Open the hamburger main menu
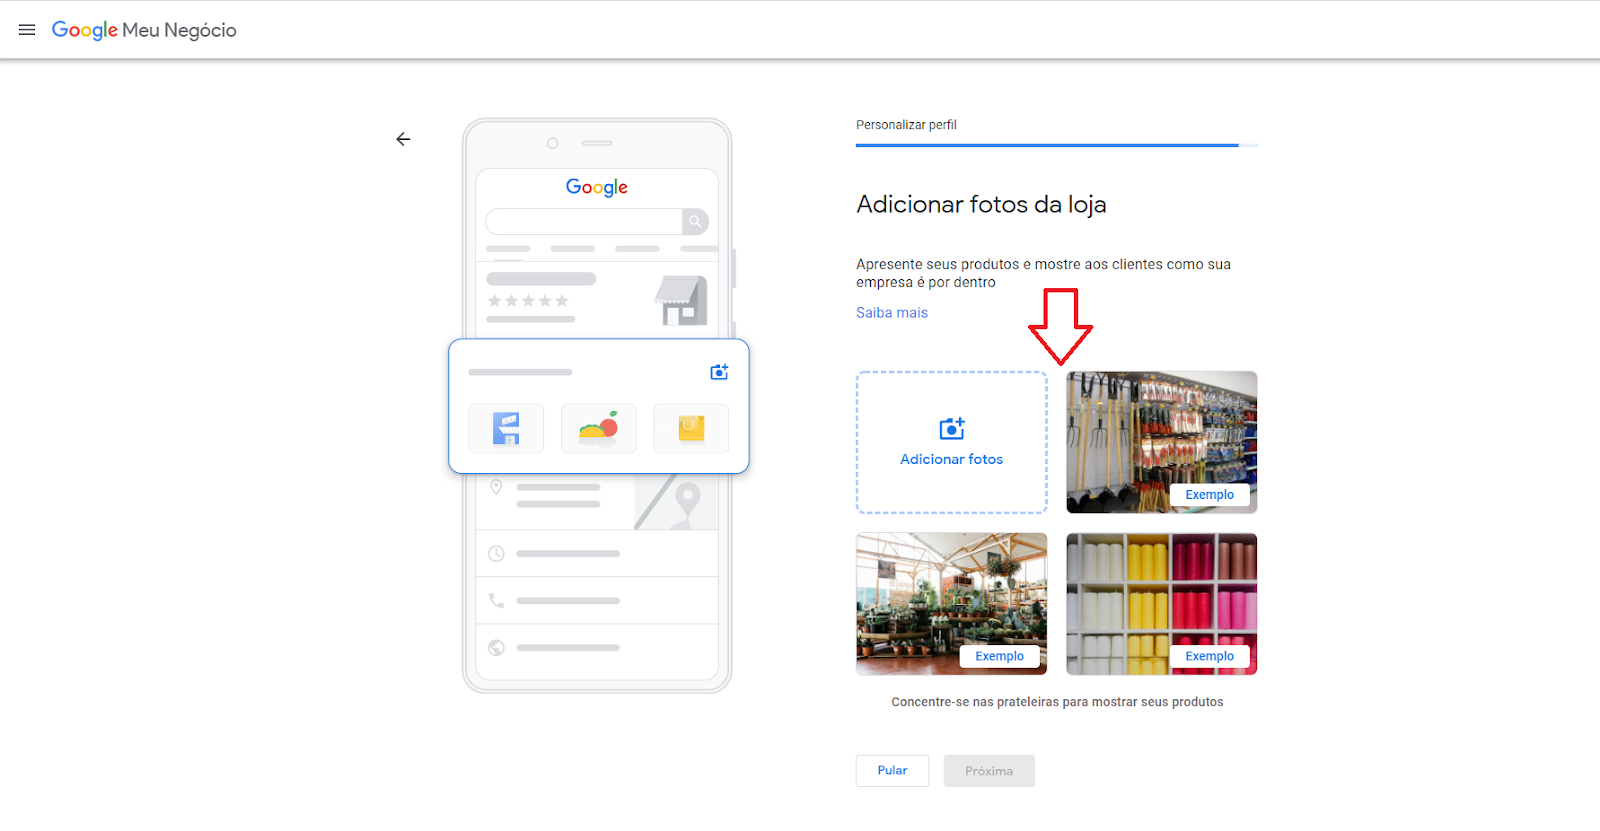The image size is (1600, 831). click(27, 30)
